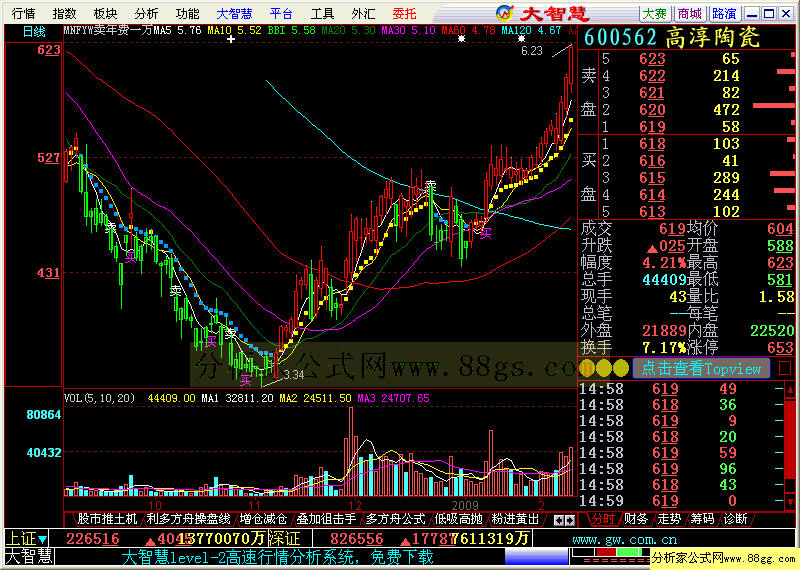The width and height of the screenshot is (800, 570).
Task: Click the trade list scroll up arrow
Action: tap(790, 389)
